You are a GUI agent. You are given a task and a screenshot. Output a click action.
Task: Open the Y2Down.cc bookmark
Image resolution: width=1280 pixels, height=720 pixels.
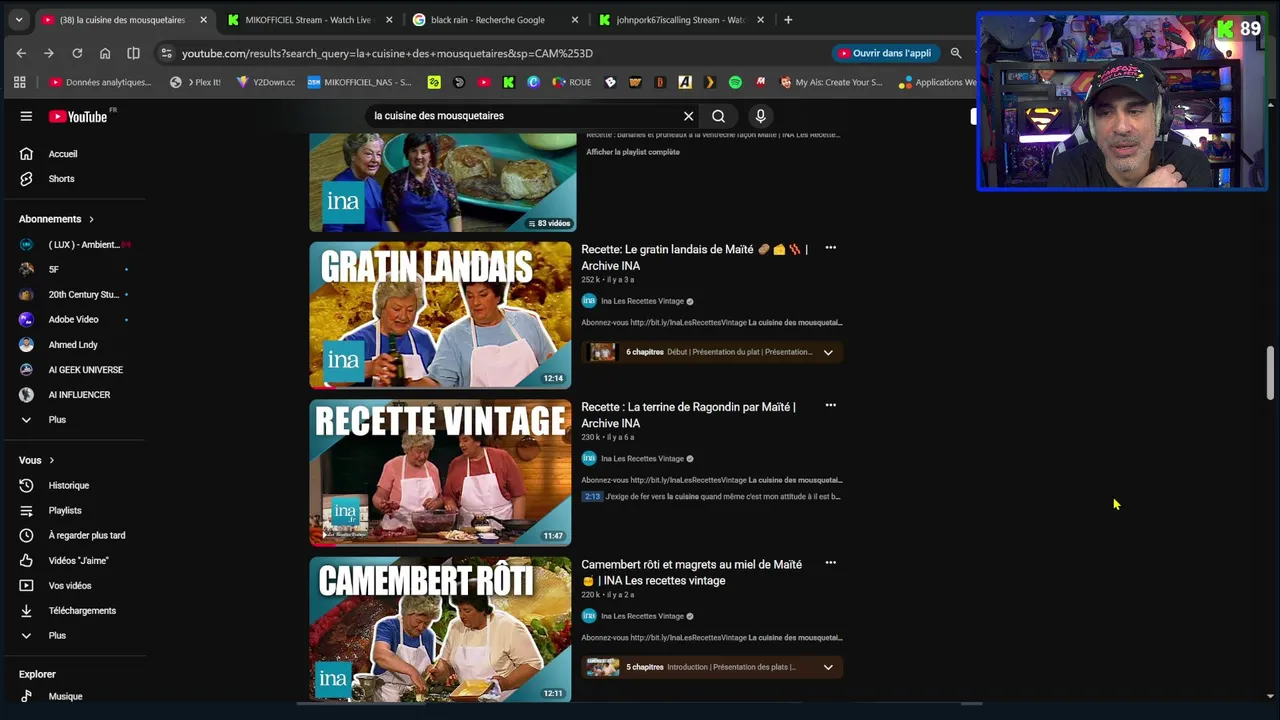point(266,82)
